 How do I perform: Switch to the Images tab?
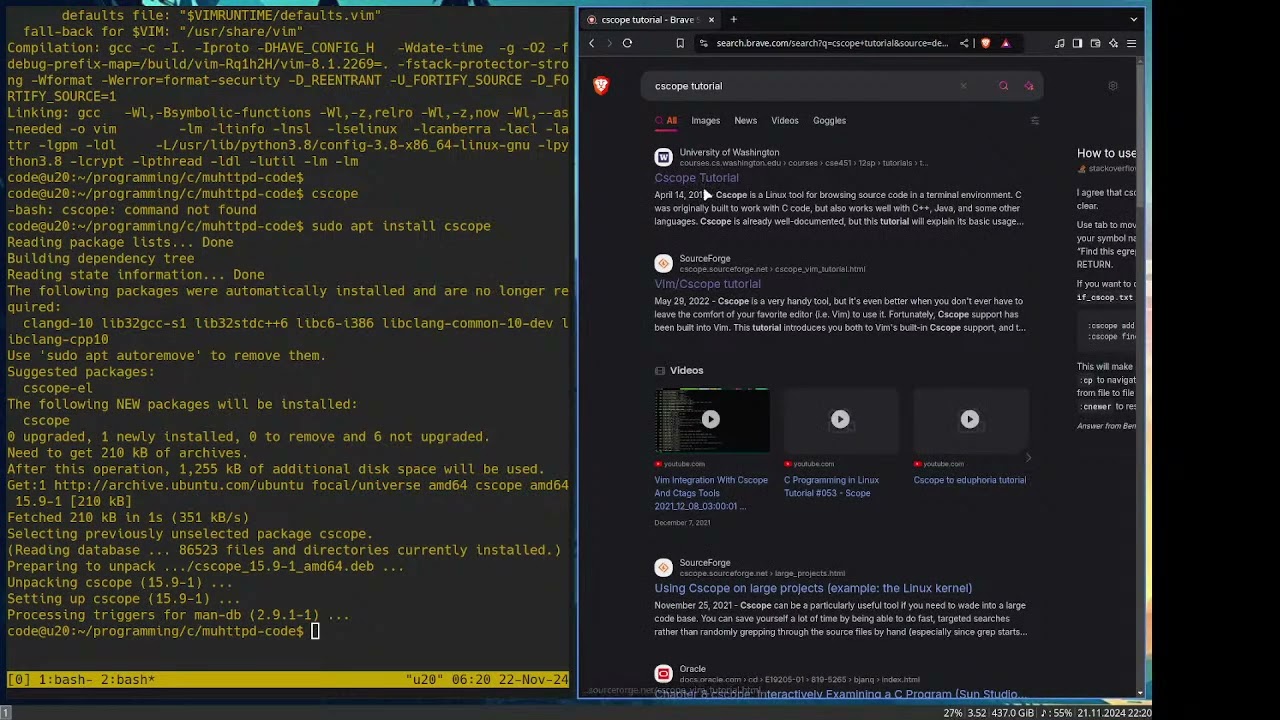pos(705,120)
